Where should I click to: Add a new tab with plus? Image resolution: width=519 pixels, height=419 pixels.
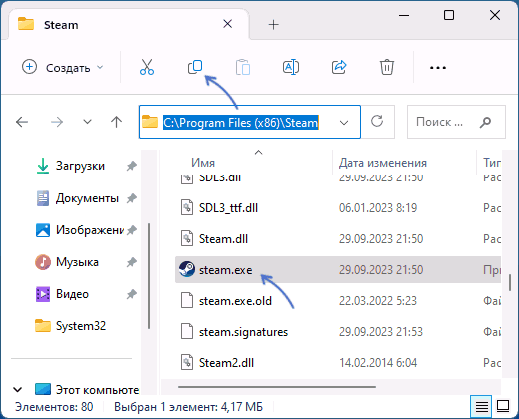click(x=274, y=25)
